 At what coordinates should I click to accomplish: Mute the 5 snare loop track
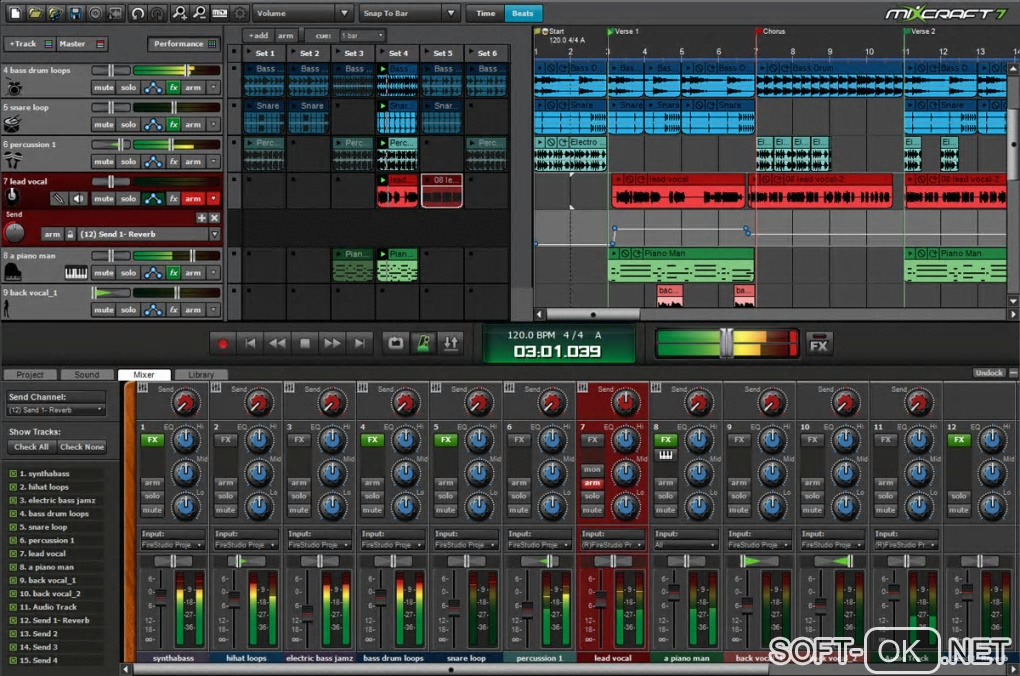[x=103, y=125]
